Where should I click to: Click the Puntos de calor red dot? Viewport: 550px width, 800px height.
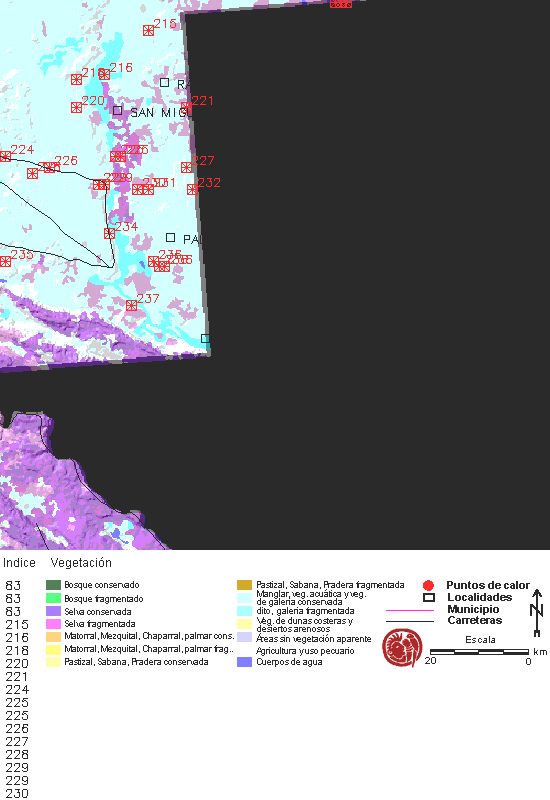[429, 585]
